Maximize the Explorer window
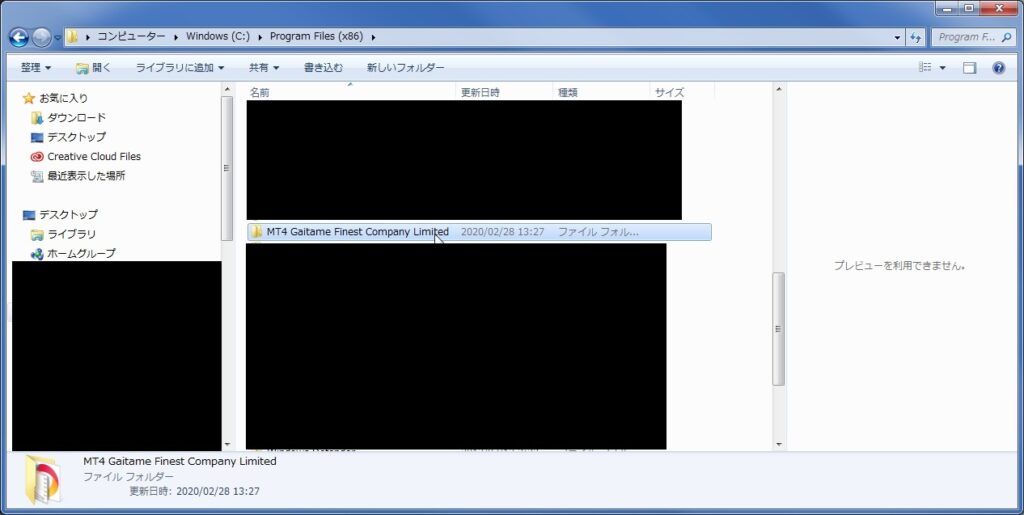 (x=968, y=8)
